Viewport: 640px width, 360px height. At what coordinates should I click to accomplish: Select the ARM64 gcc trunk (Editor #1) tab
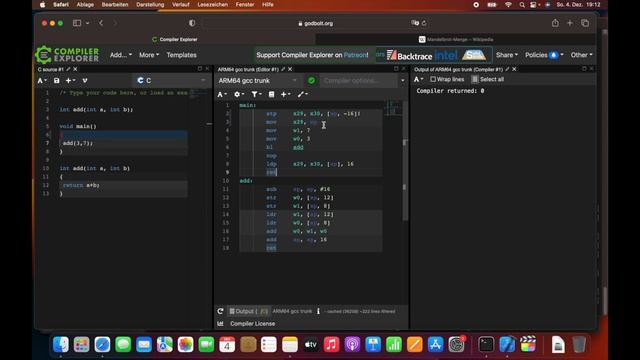pyautogui.click(x=248, y=69)
